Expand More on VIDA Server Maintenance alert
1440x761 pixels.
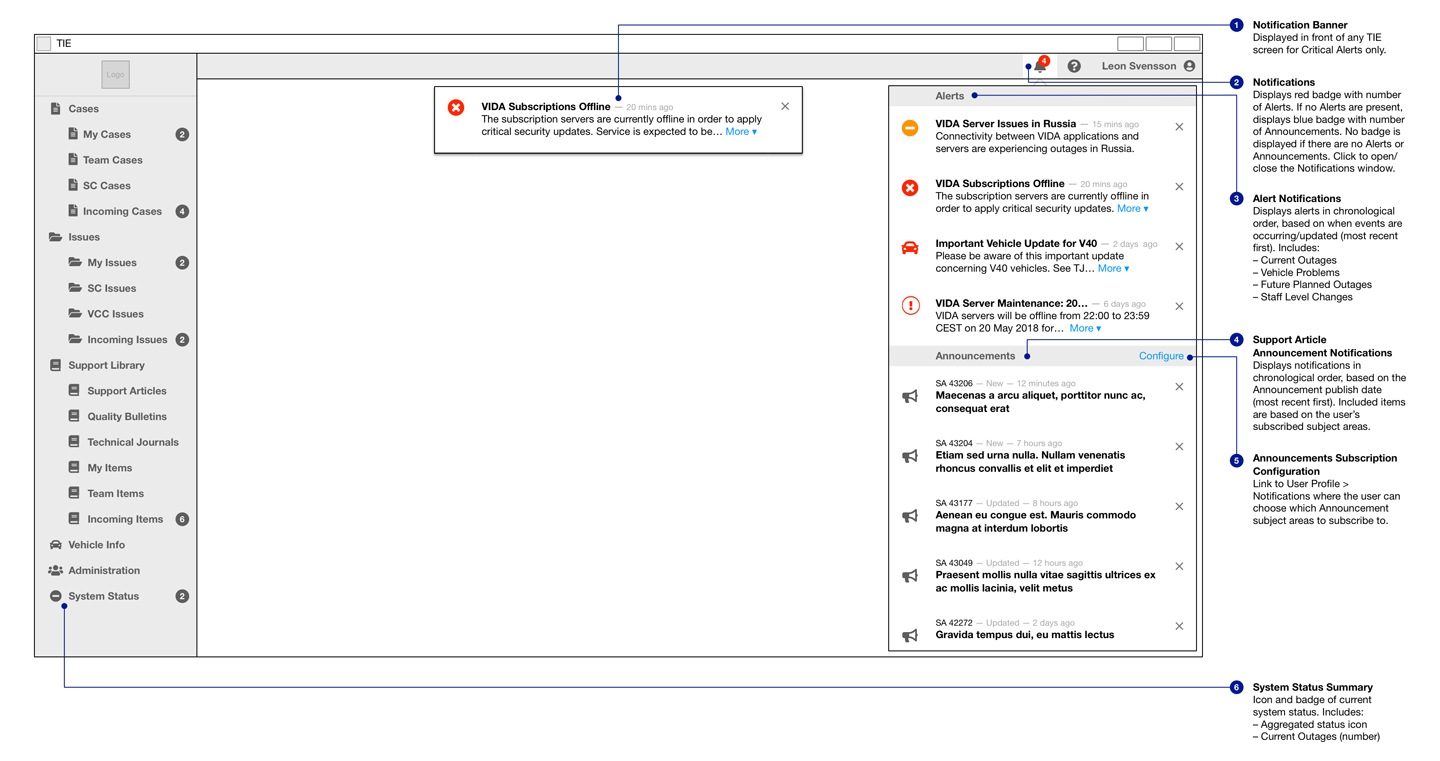click(1085, 328)
